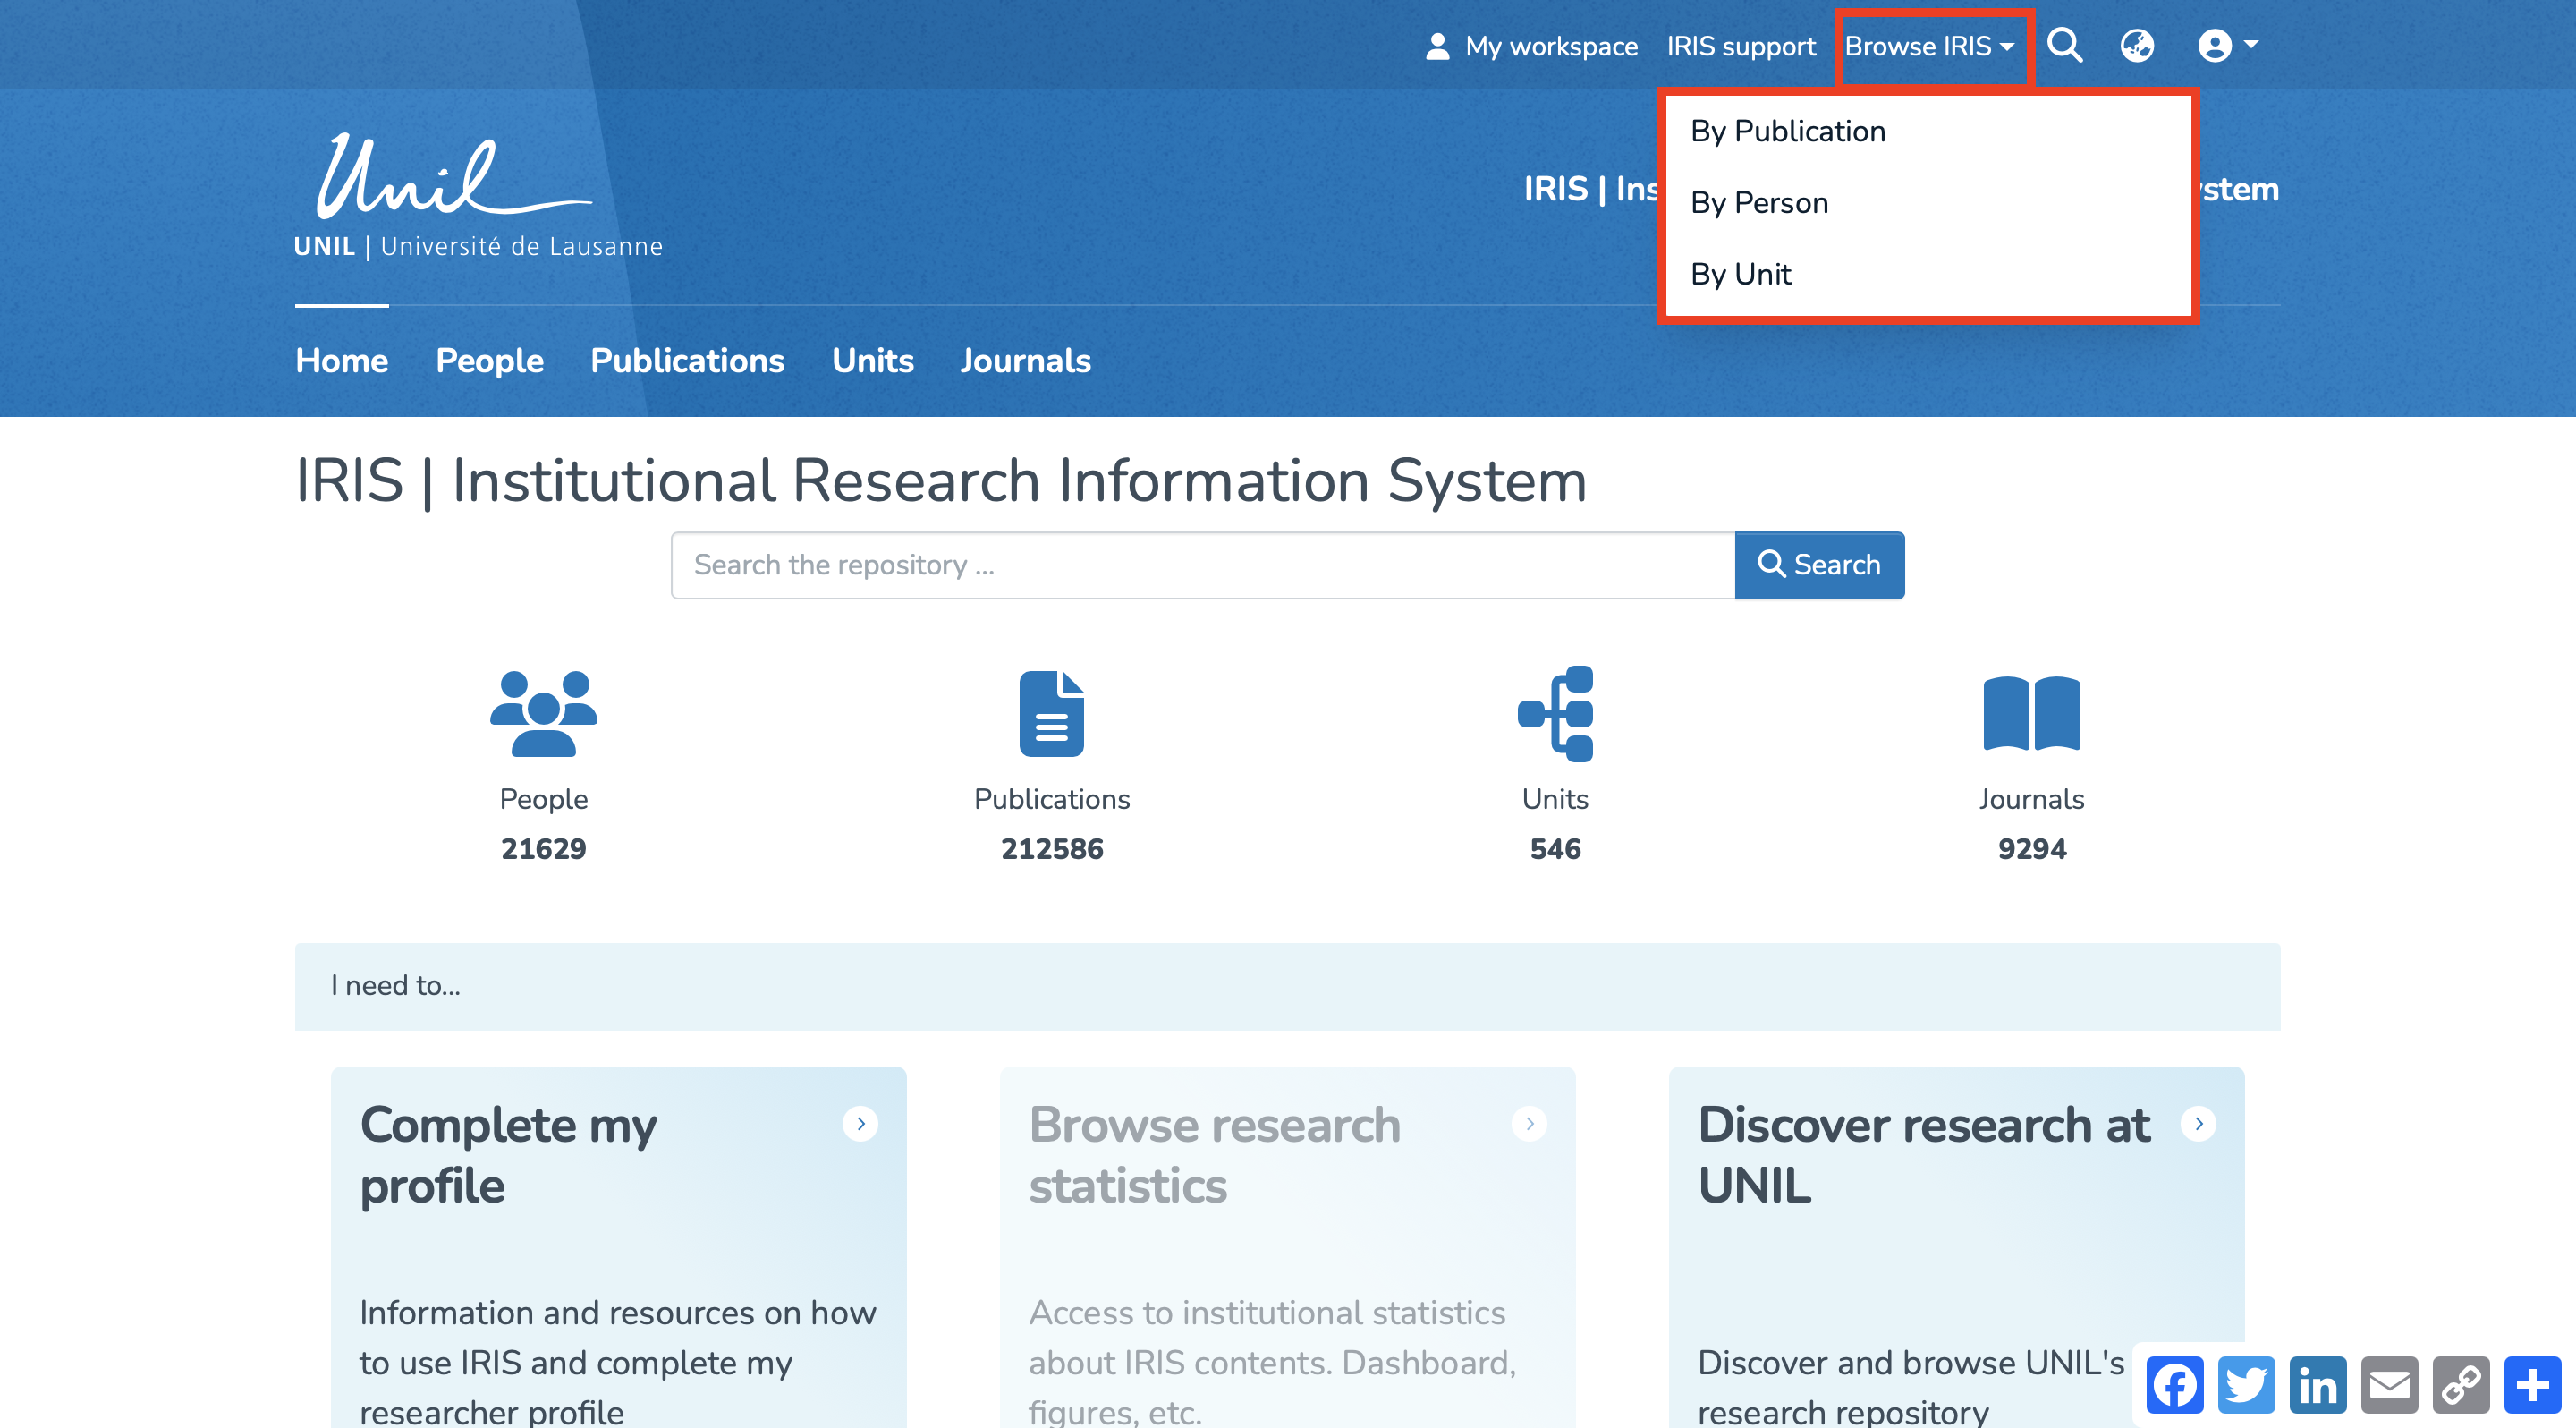Collapse the Browse IRIS dropdown

(1929, 46)
